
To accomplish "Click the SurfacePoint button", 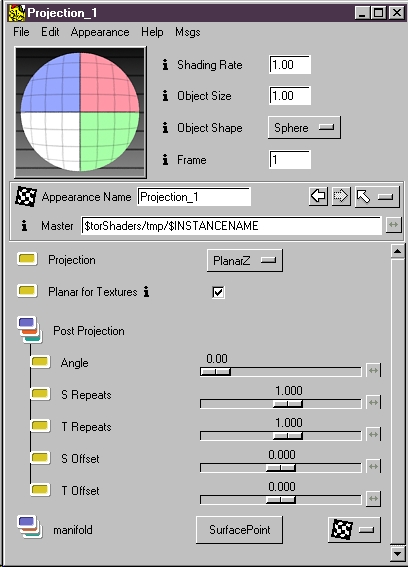I will 239,530.
